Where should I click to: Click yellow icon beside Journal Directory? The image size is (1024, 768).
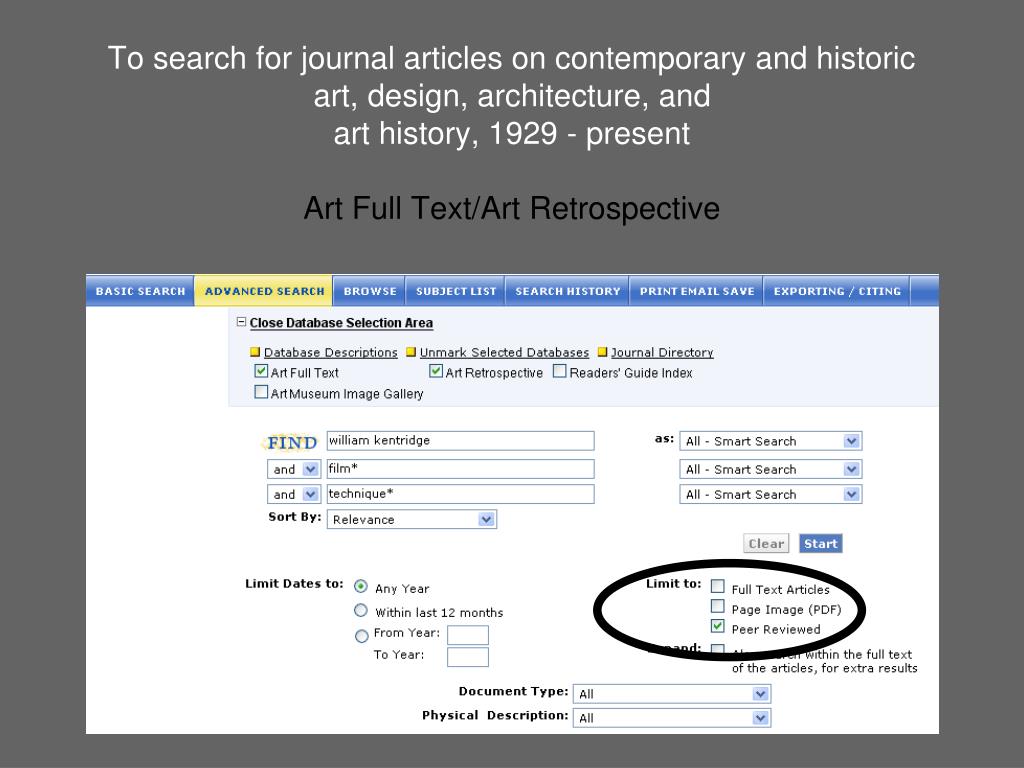[x=602, y=352]
